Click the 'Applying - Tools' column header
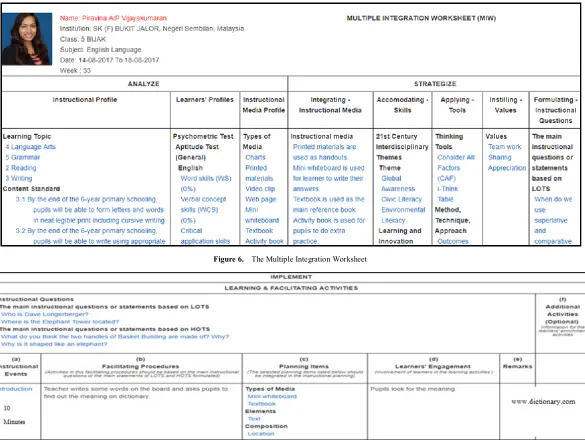Viewport: 585px width, 440px height. (x=457, y=105)
